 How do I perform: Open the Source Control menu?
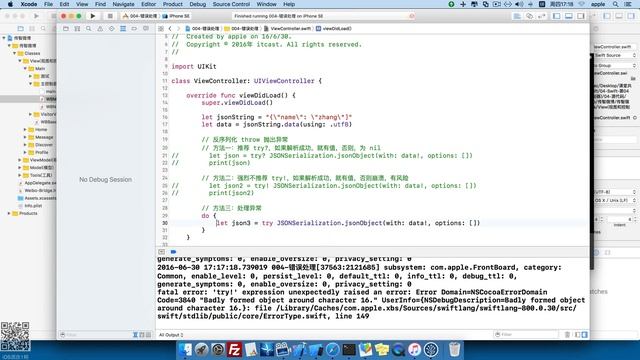tap(231, 4)
